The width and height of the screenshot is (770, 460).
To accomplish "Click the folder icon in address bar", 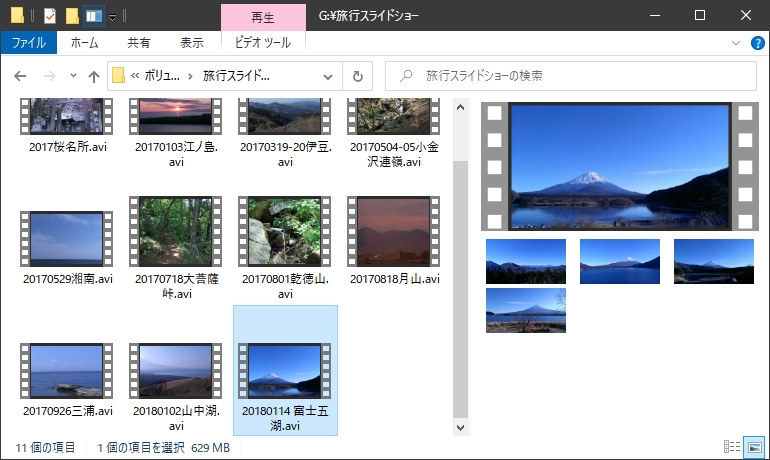I will coord(118,76).
